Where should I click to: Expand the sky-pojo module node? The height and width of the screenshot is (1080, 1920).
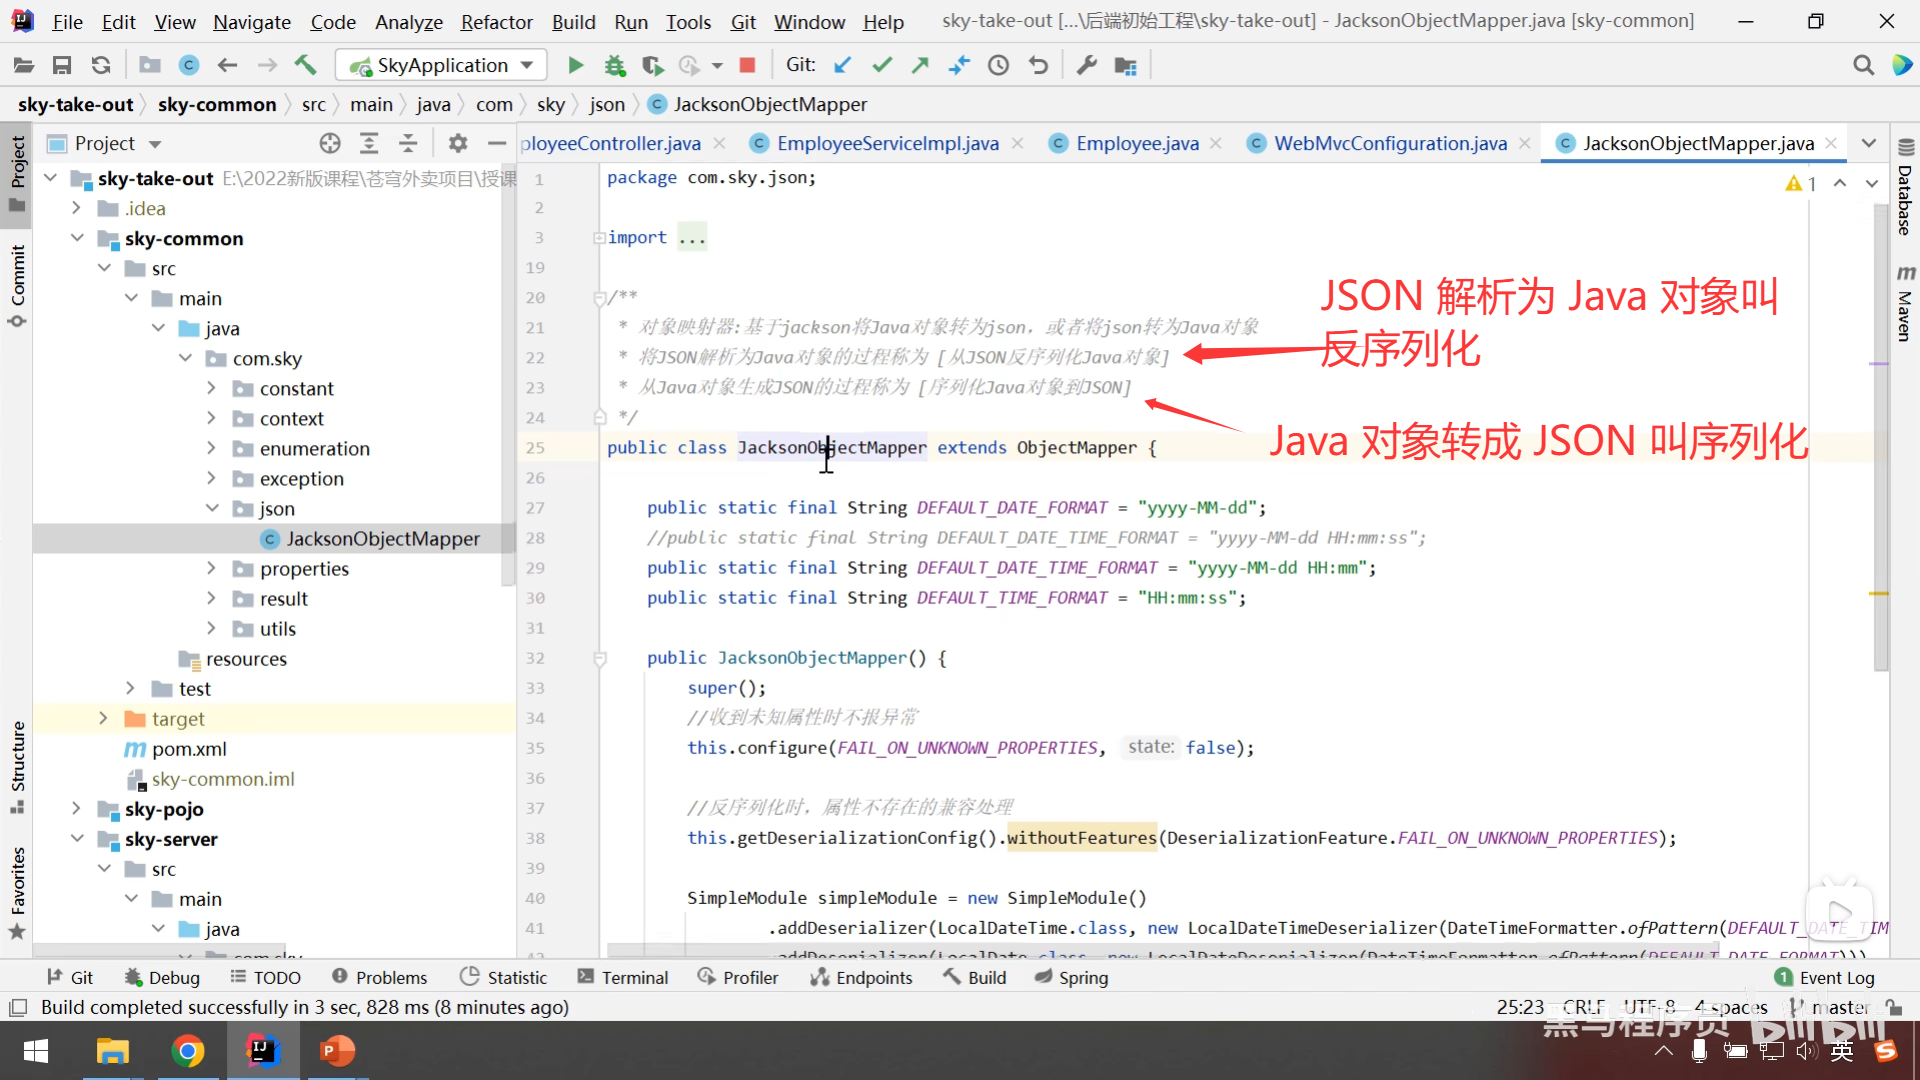pos(77,809)
